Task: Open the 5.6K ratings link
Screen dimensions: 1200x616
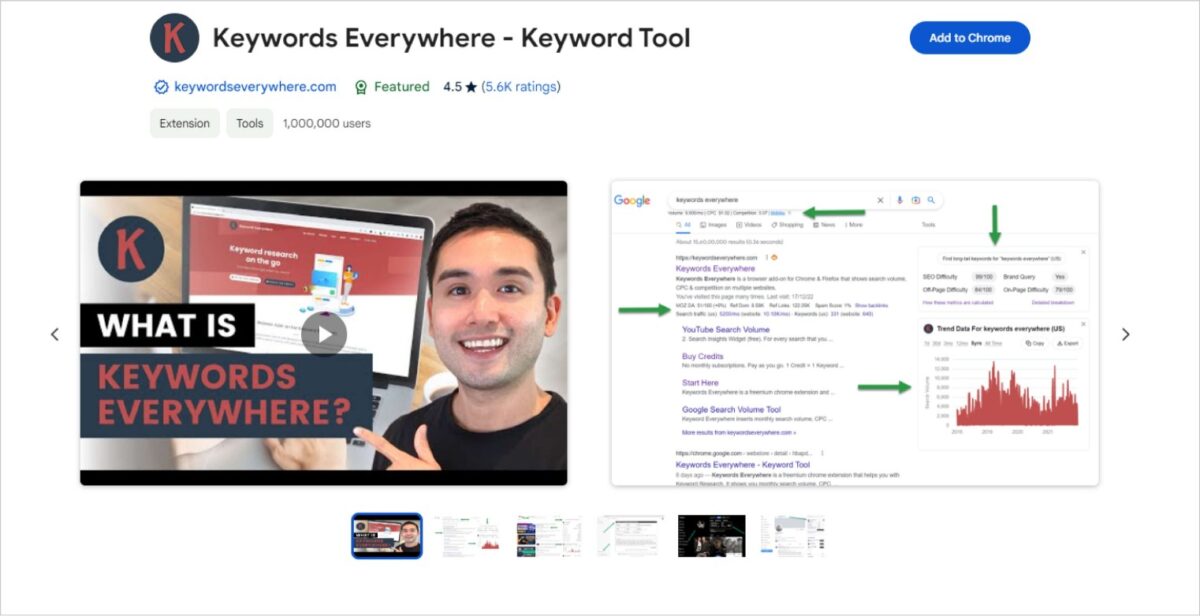Action: (x=520, y=87)
